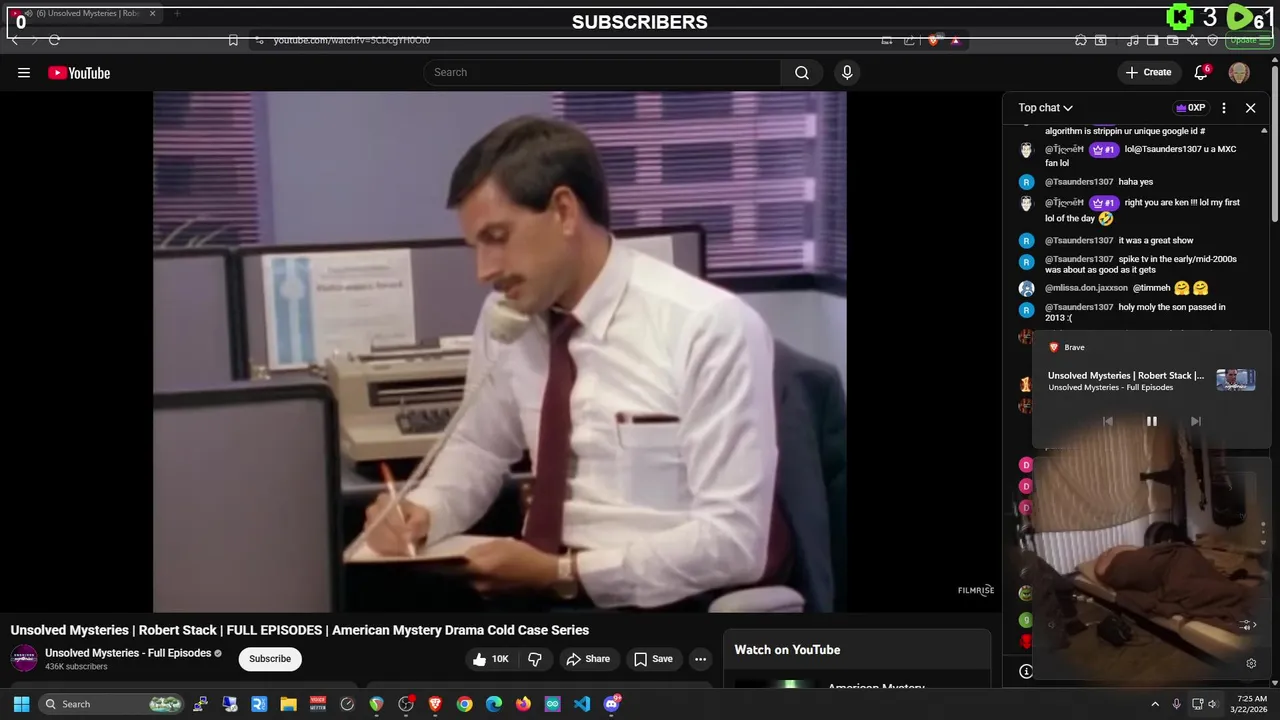1280x720 pixels.
Task: Like the video with thumbs up
Action: [x=491, y=659]
